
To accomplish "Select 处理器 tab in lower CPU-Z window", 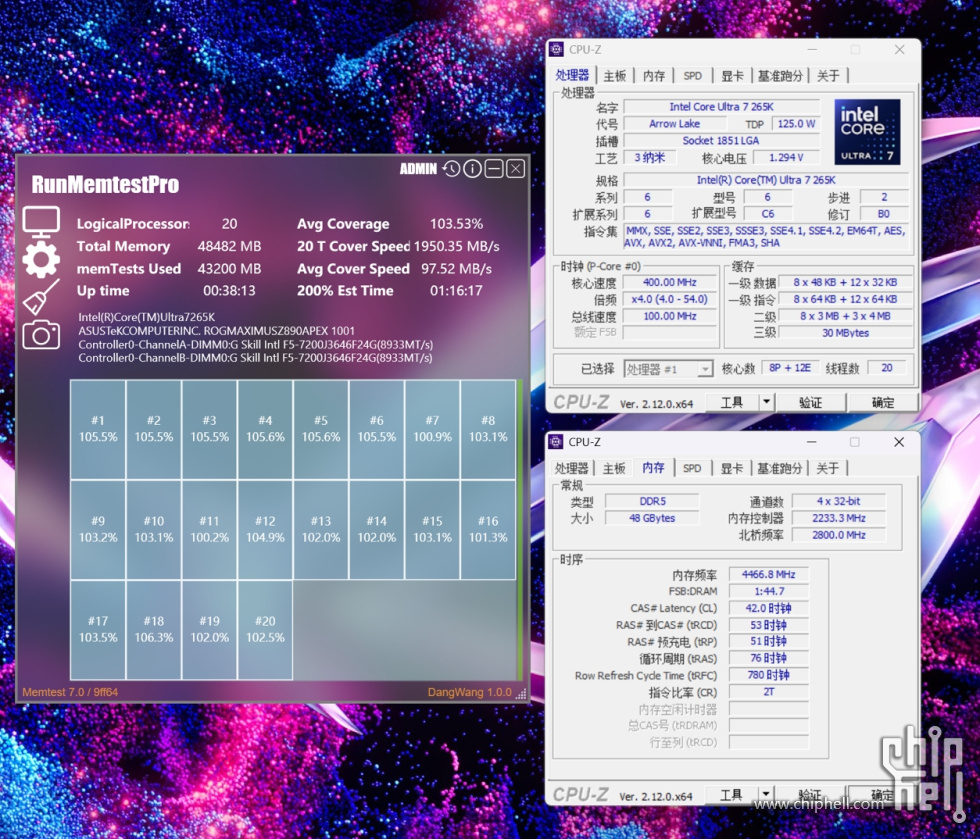I will point(572,468).
